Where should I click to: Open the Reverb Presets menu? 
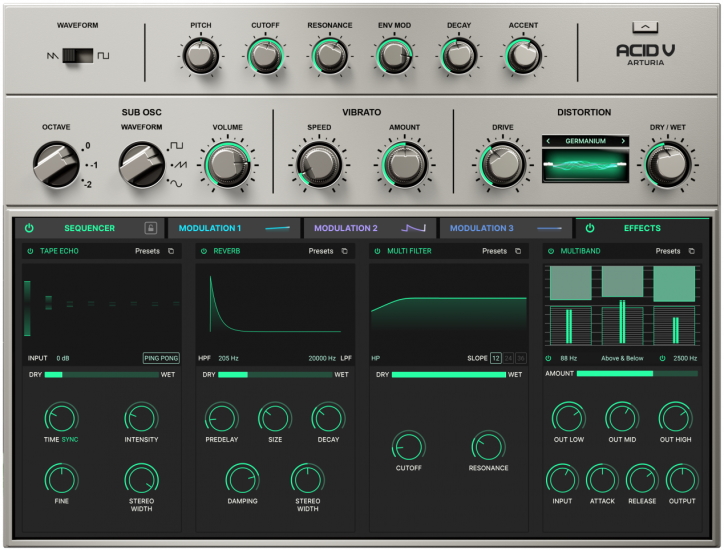pos(321,251)
